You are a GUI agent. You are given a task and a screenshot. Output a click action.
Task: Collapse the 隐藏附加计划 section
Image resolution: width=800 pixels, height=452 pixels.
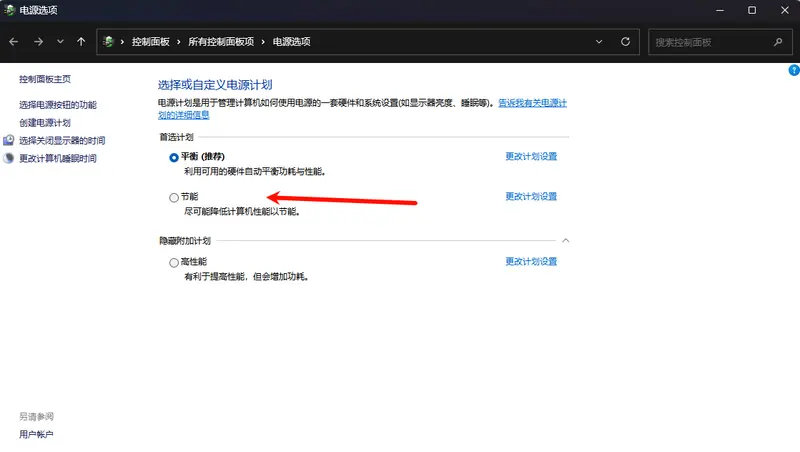(565, 241)
